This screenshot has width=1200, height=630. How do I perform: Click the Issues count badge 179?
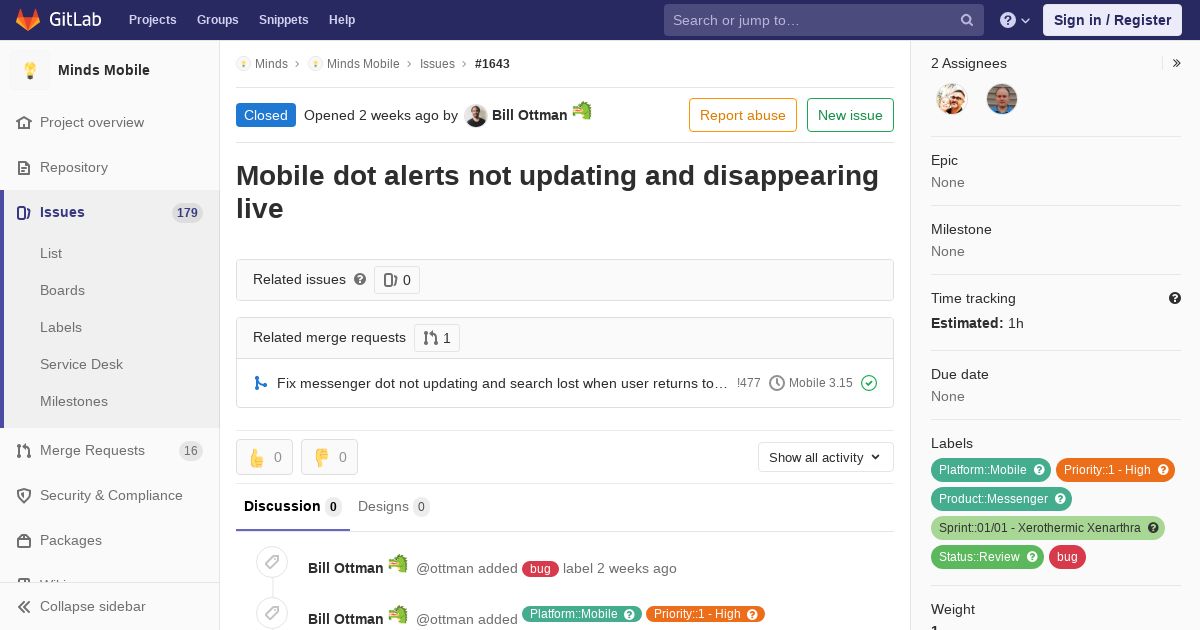(x=187, y=212)
